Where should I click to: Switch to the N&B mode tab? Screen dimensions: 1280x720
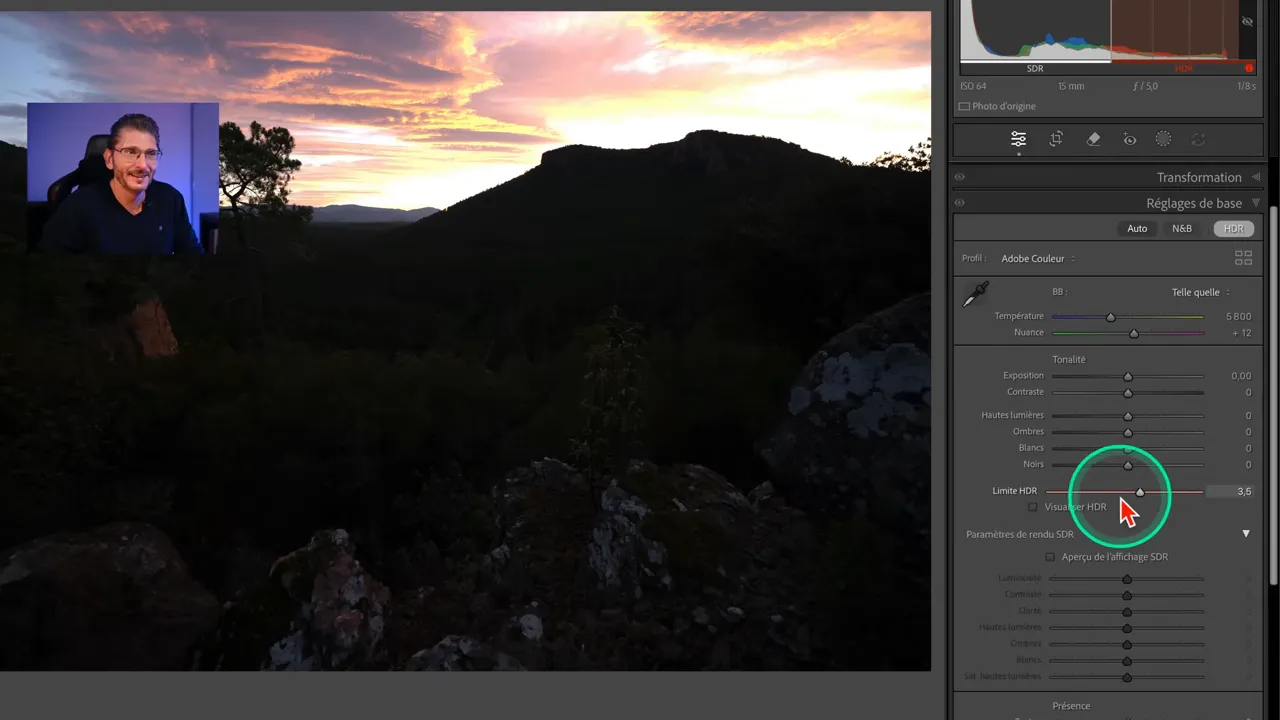pos(1181,228)
